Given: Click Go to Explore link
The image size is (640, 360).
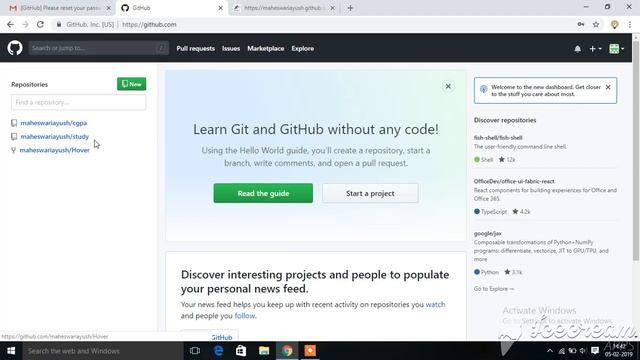Looking at the screenshot, I should [494, 289].
